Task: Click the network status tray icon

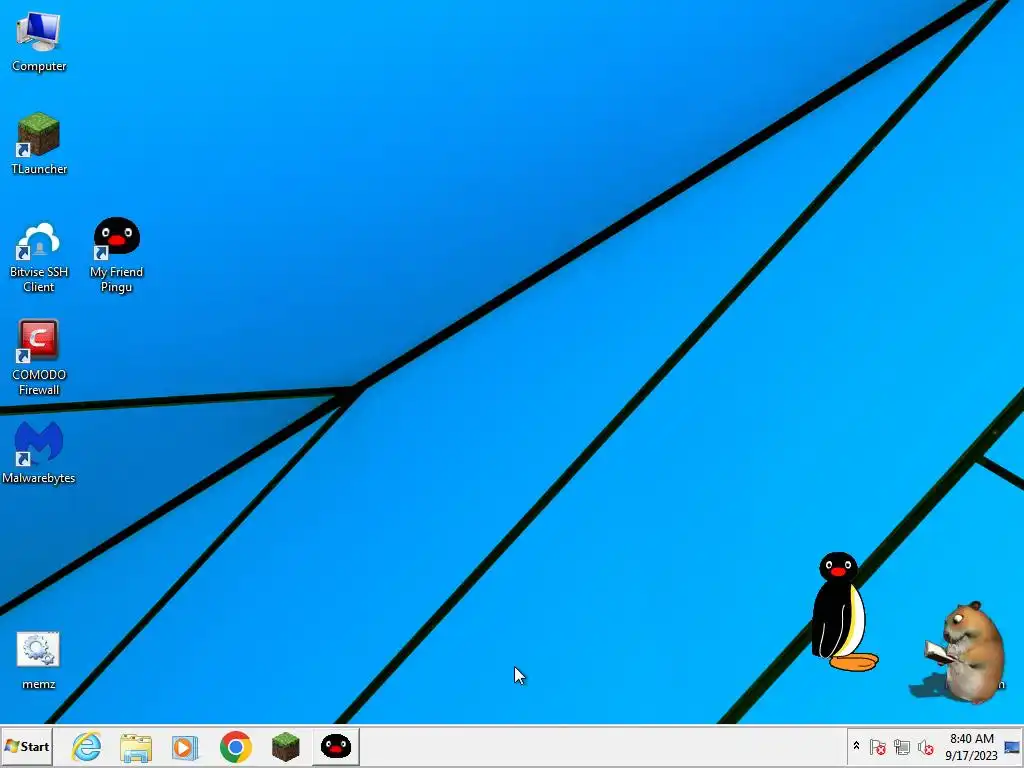Action: tap(902, 746)
